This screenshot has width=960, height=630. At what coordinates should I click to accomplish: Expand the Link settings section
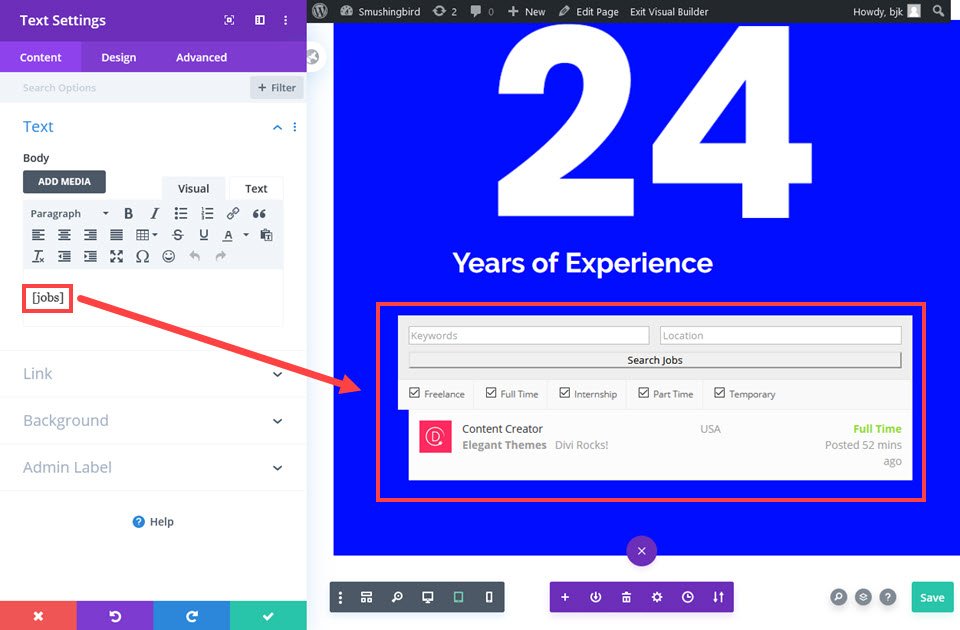tap(153, 373)
